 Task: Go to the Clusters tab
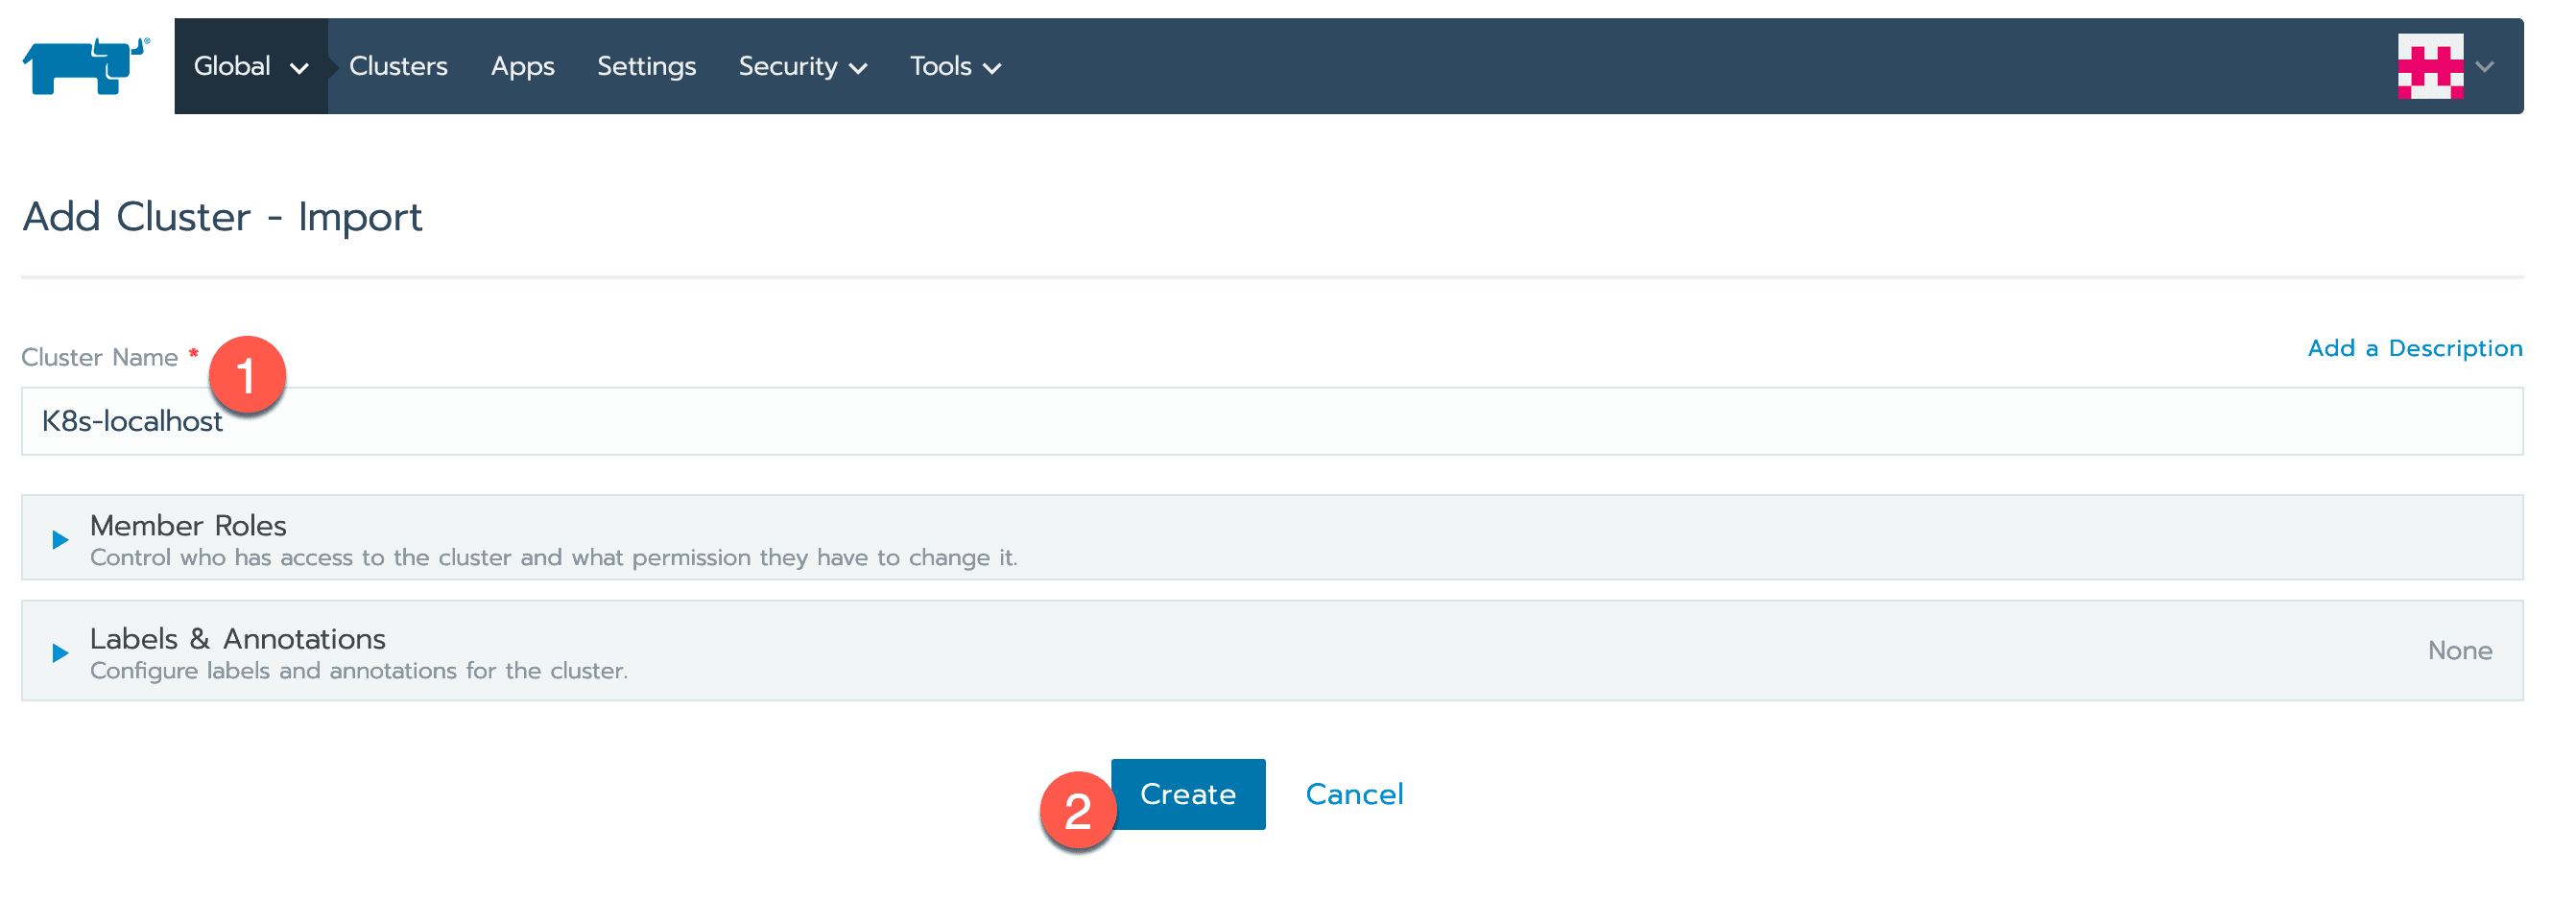tap(398, 66)
